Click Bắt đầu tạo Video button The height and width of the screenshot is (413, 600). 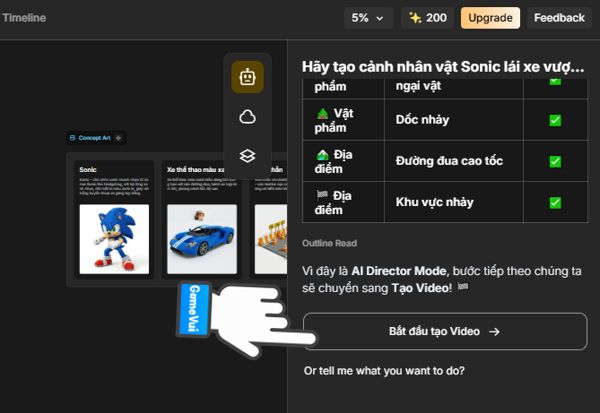445,331
